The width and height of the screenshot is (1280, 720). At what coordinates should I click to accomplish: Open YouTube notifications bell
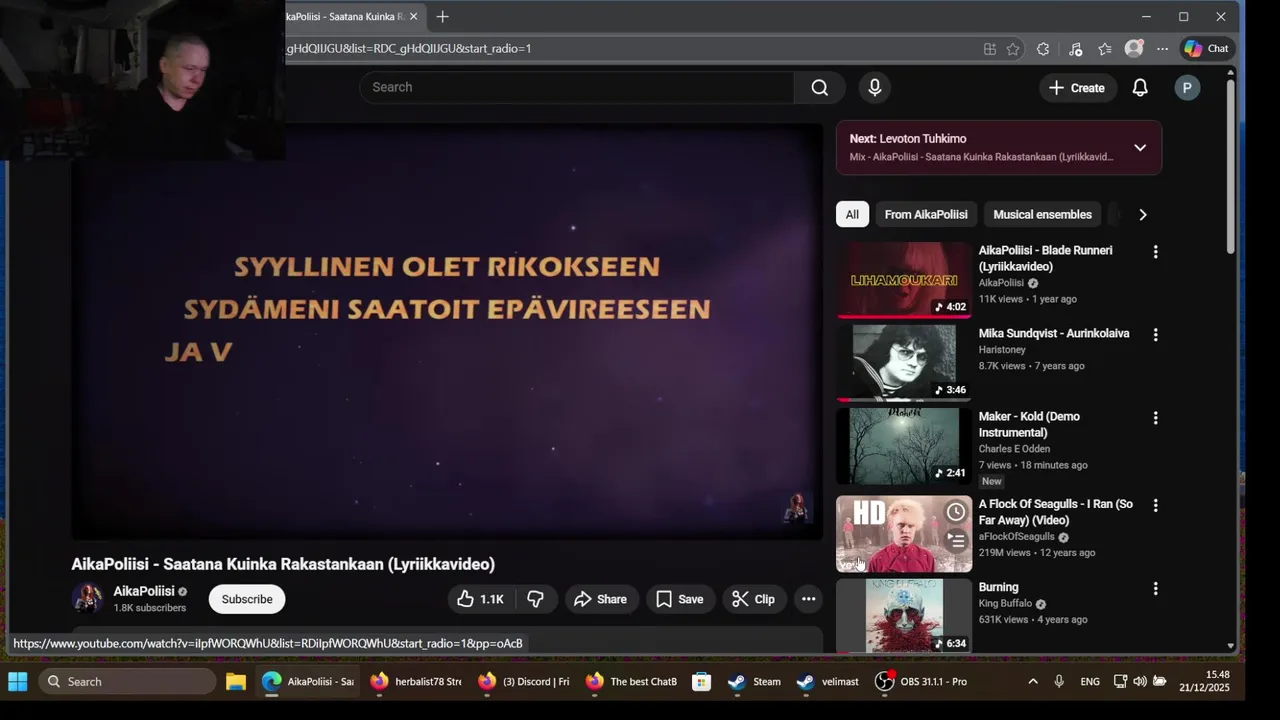1140,88
